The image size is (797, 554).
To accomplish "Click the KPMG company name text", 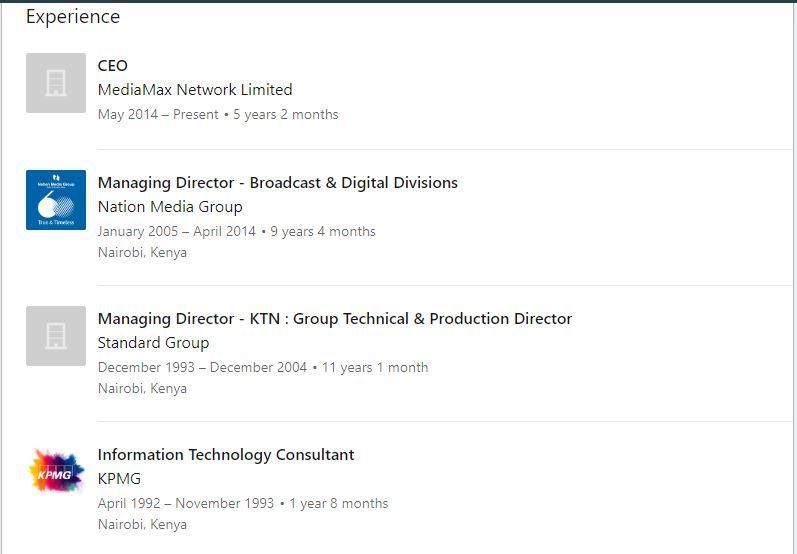I will click(119, 478).
